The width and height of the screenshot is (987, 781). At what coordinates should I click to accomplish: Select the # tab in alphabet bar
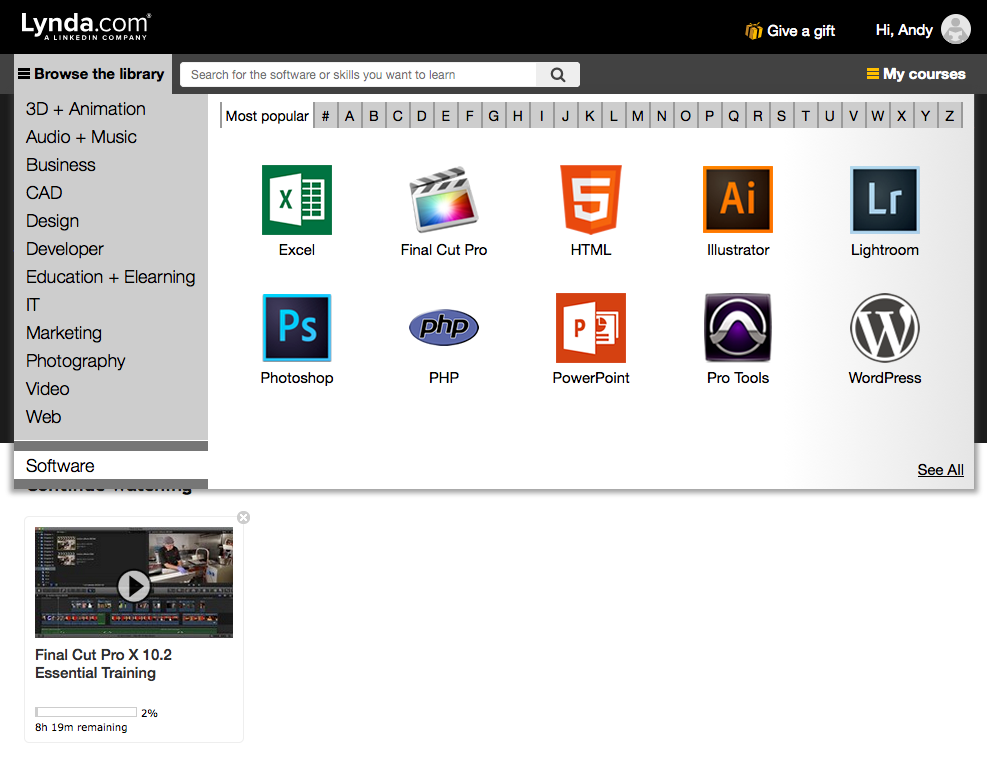[325, 116]
